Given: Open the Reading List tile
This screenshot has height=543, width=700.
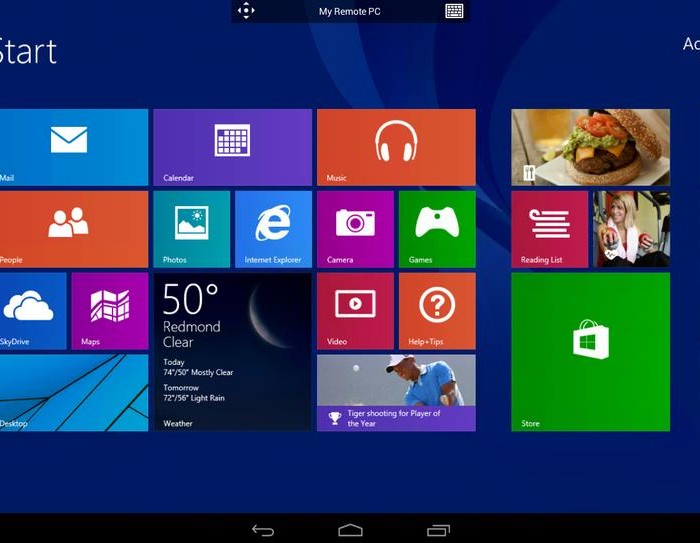Looking at the screenshot, I should [549, 229].
